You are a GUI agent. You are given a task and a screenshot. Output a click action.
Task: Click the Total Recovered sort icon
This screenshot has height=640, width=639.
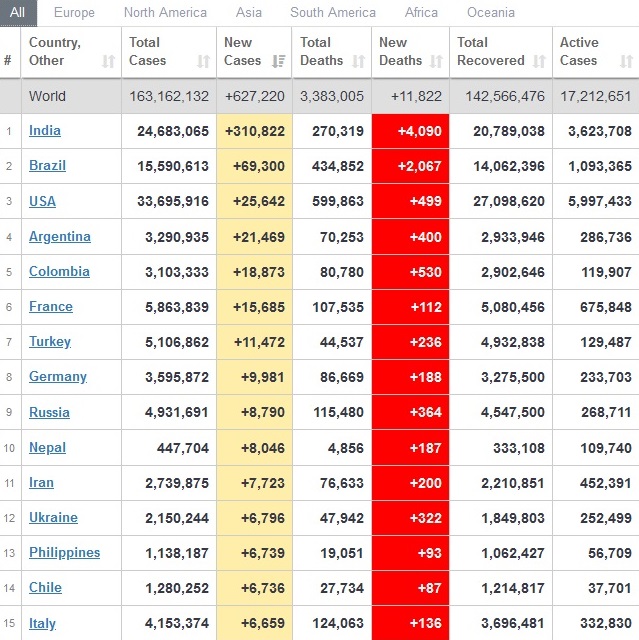click(539, 61)
